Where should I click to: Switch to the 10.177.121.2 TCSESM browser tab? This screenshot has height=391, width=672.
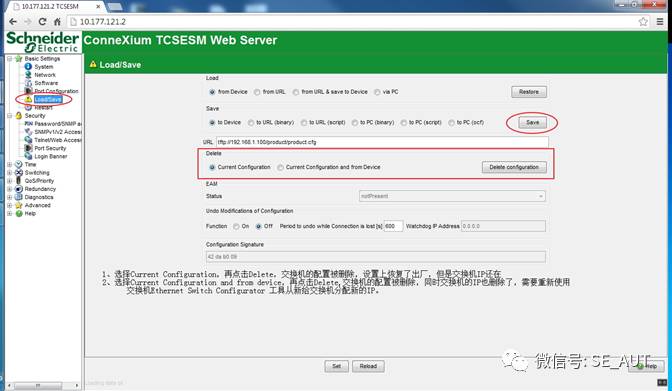coord(56,6)
